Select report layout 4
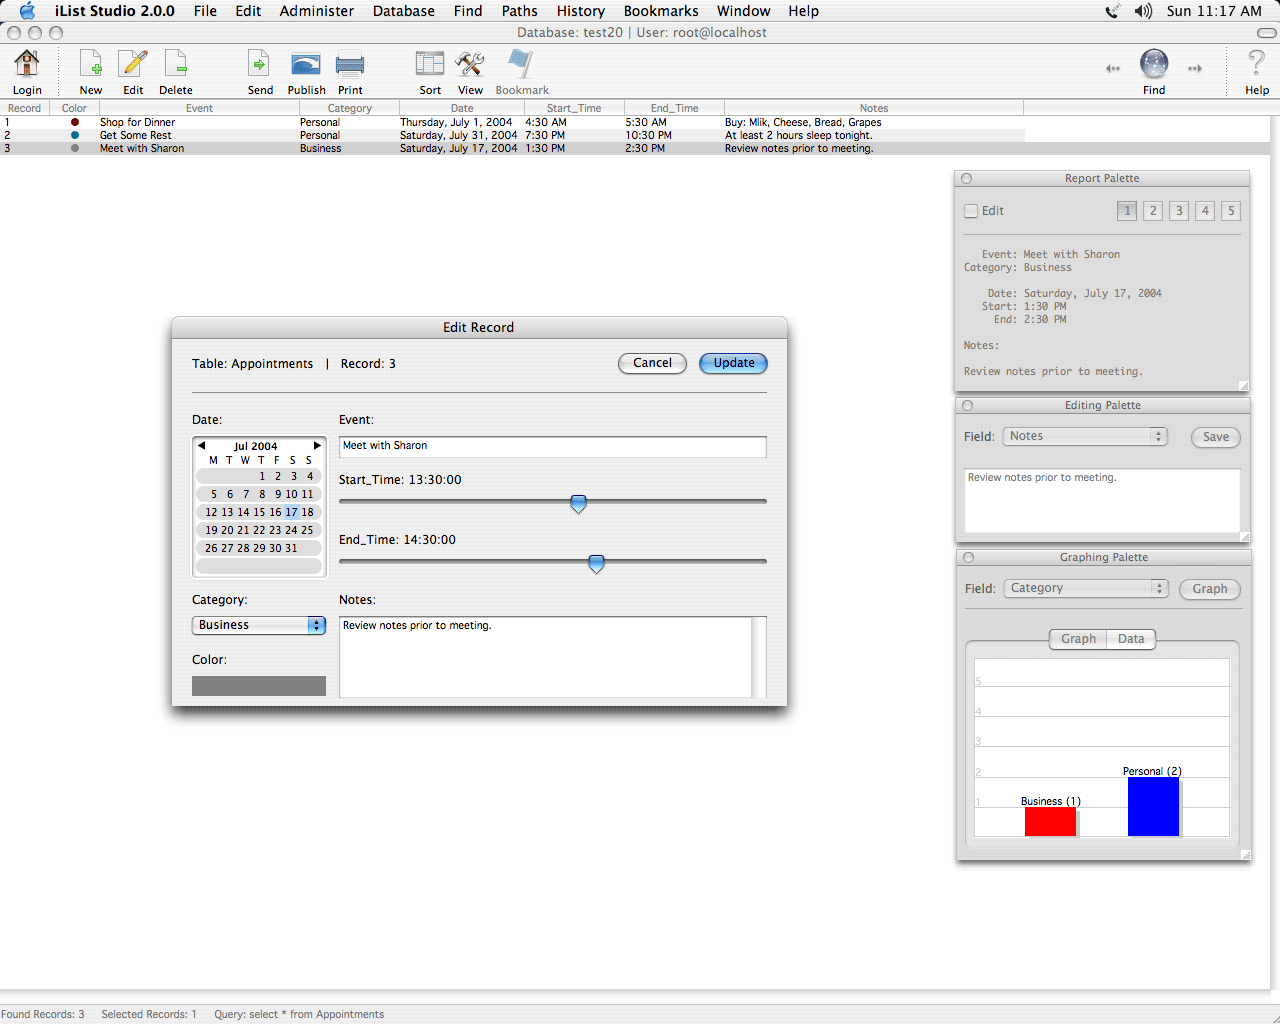The image size is (1280, 1024). click(x=1205, y=211)
